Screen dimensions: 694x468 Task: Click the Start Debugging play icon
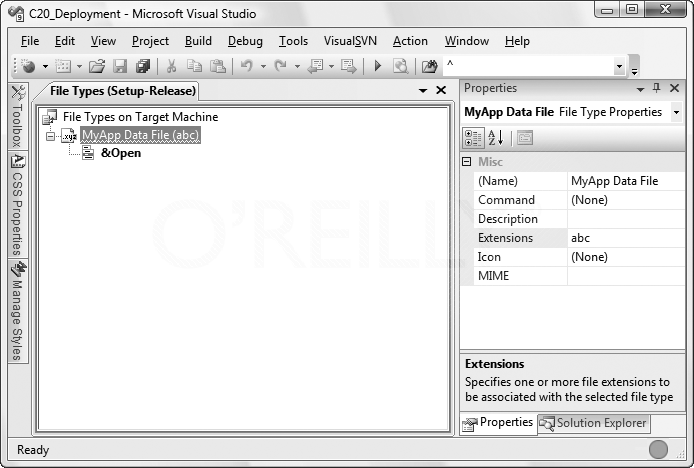(378, 66)
